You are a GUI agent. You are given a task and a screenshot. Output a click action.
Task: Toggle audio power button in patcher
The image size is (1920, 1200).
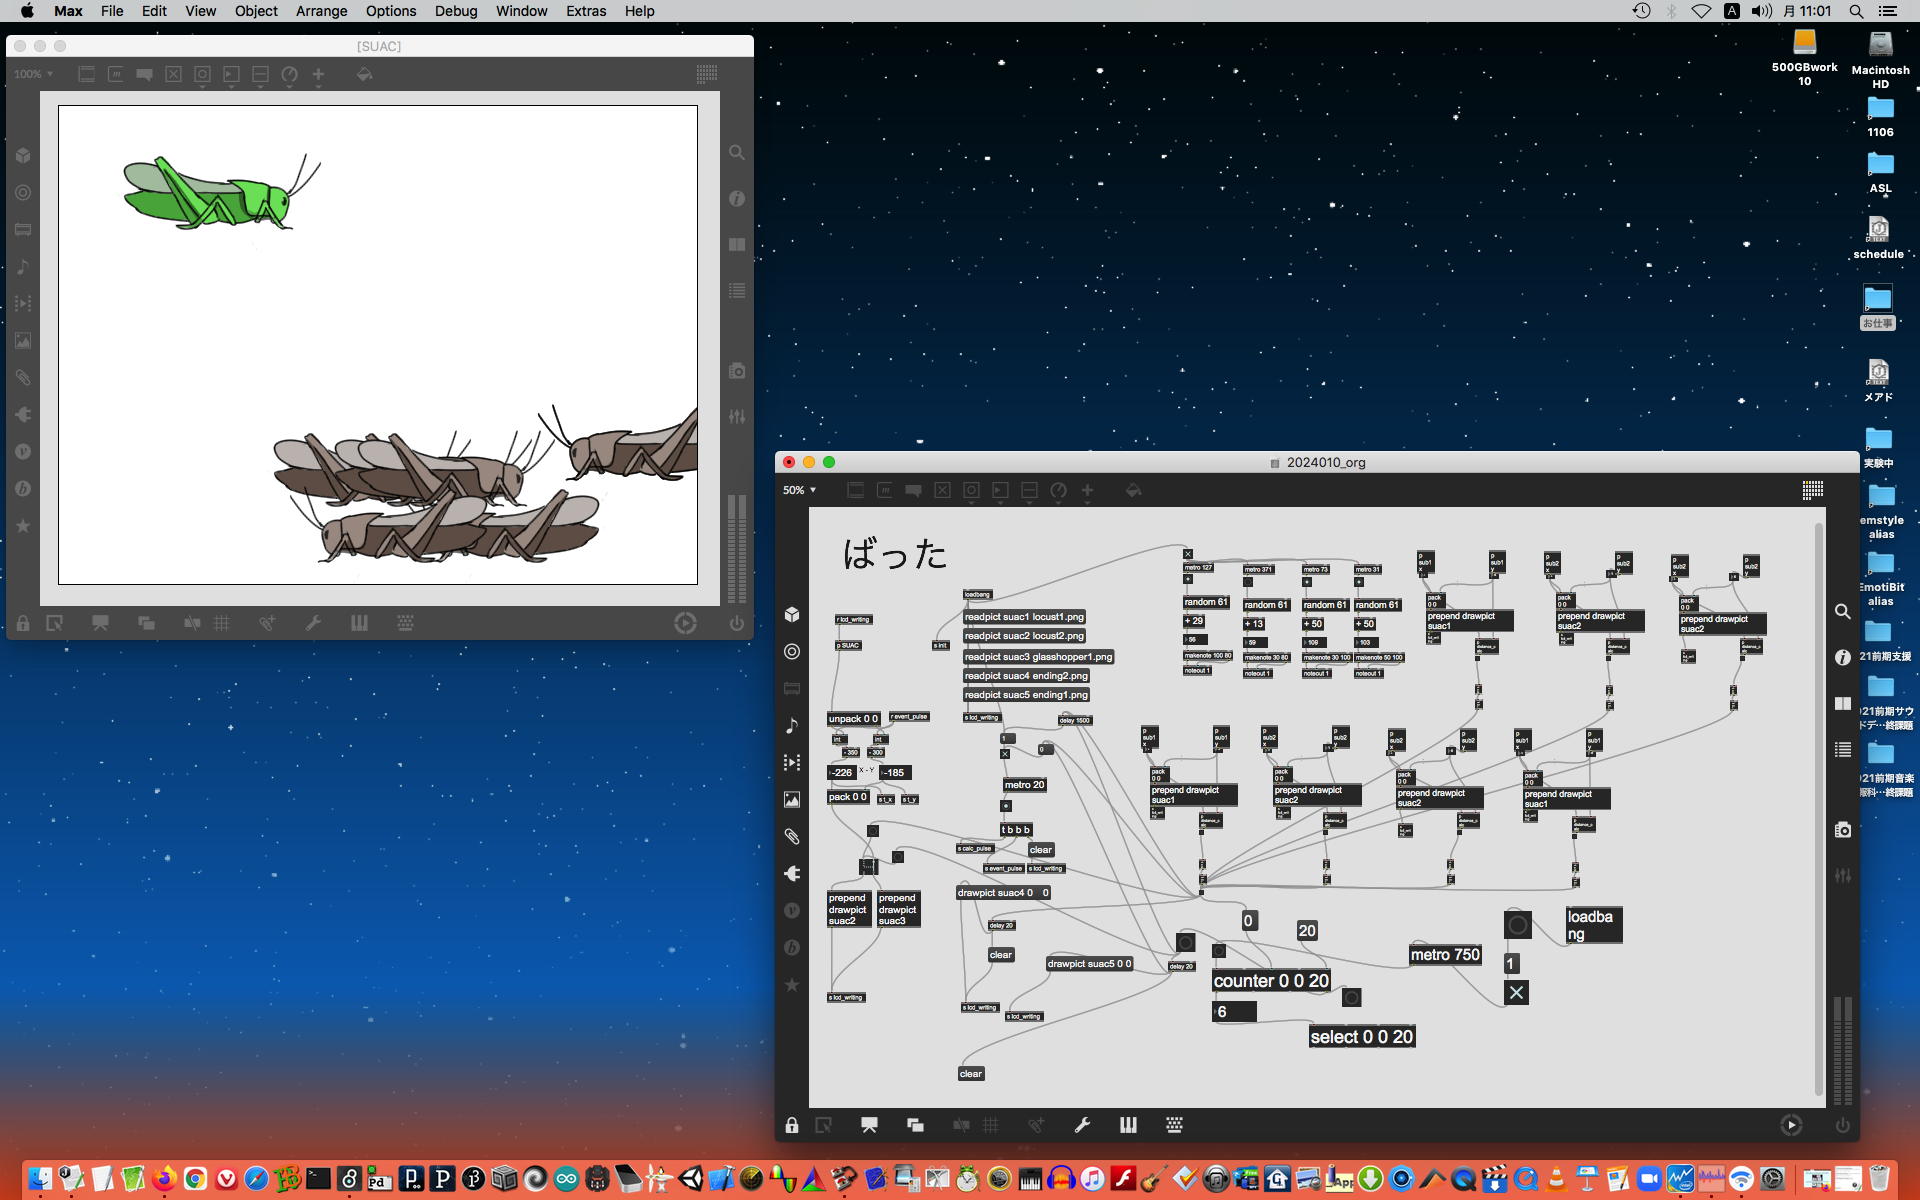1842,1125
